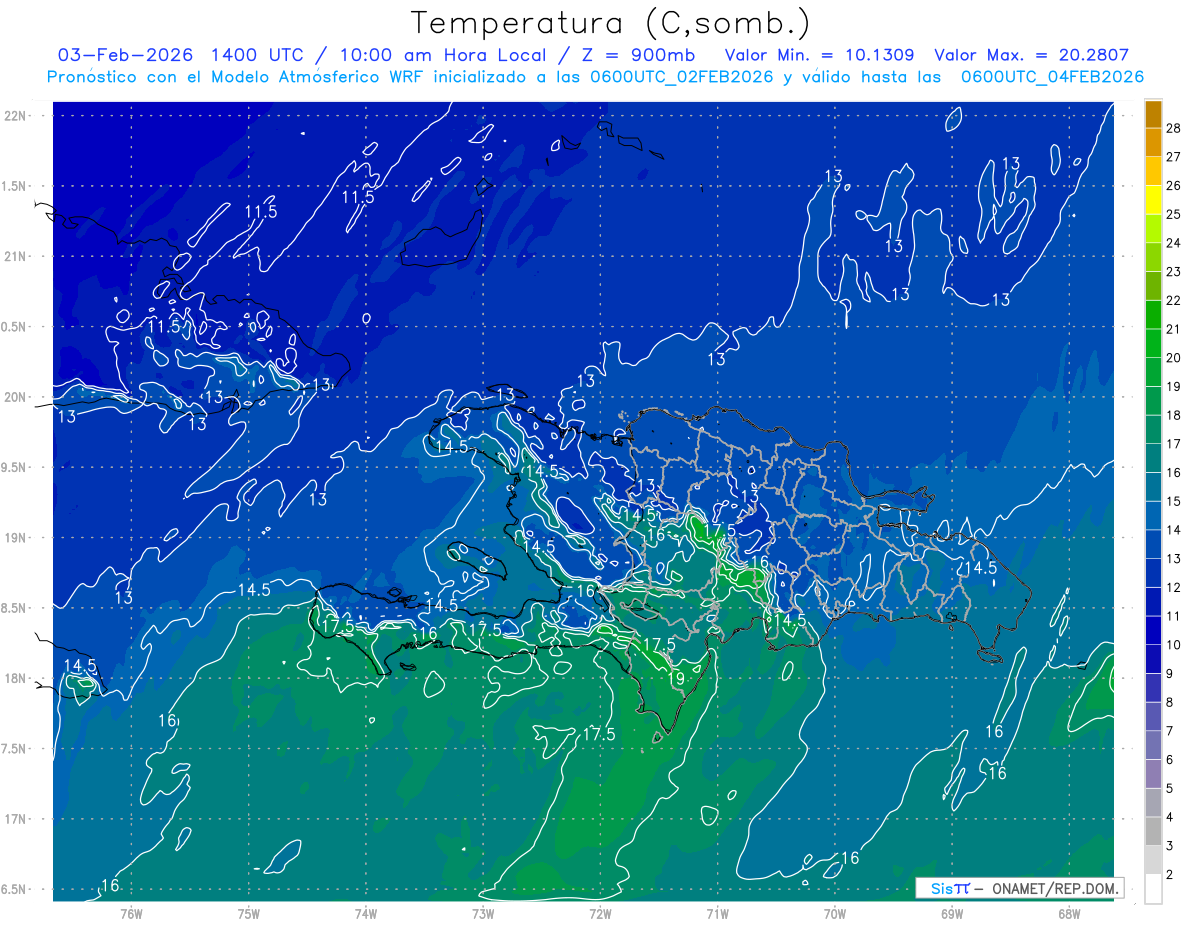Click the '20N' latitude axis label
The image size is (1200, 927).
click(x=16, y=397)
